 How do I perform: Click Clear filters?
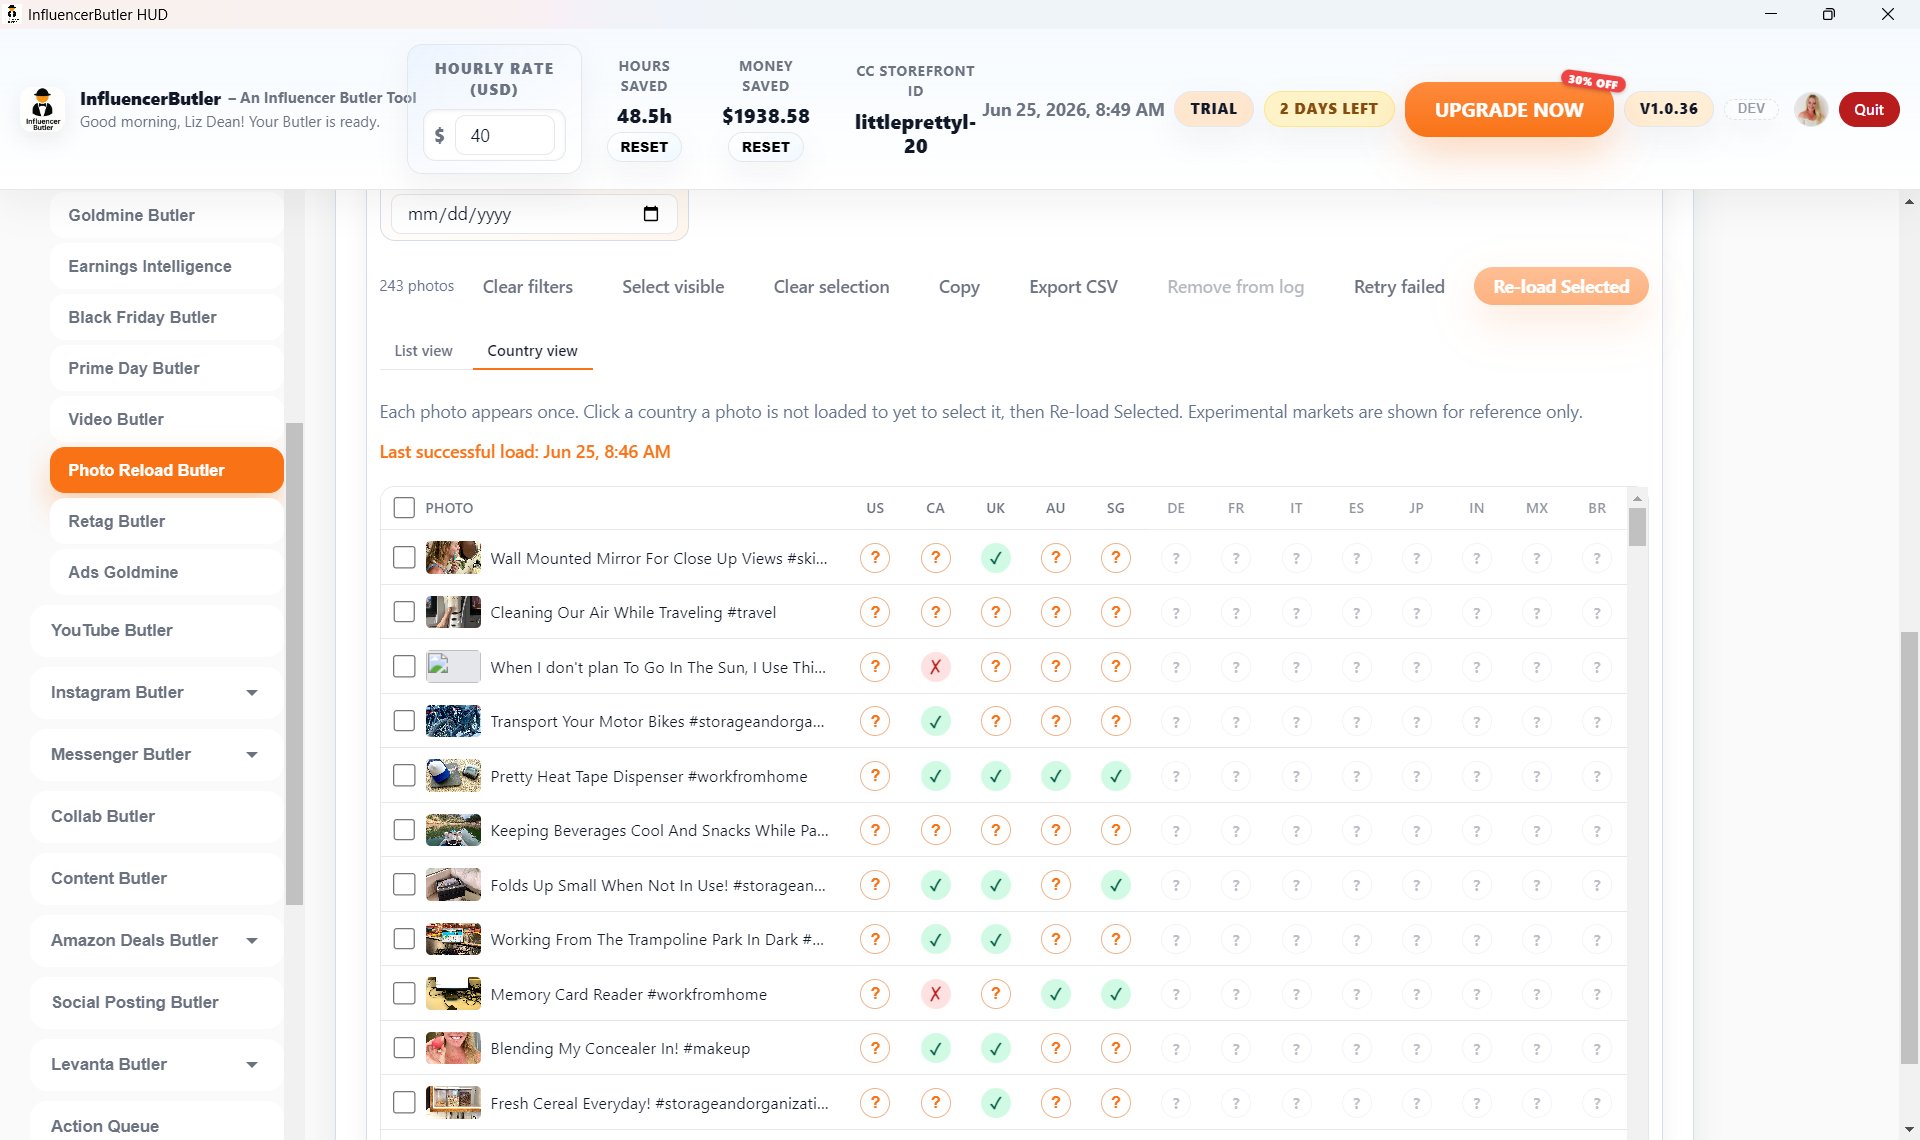(528, 287)
